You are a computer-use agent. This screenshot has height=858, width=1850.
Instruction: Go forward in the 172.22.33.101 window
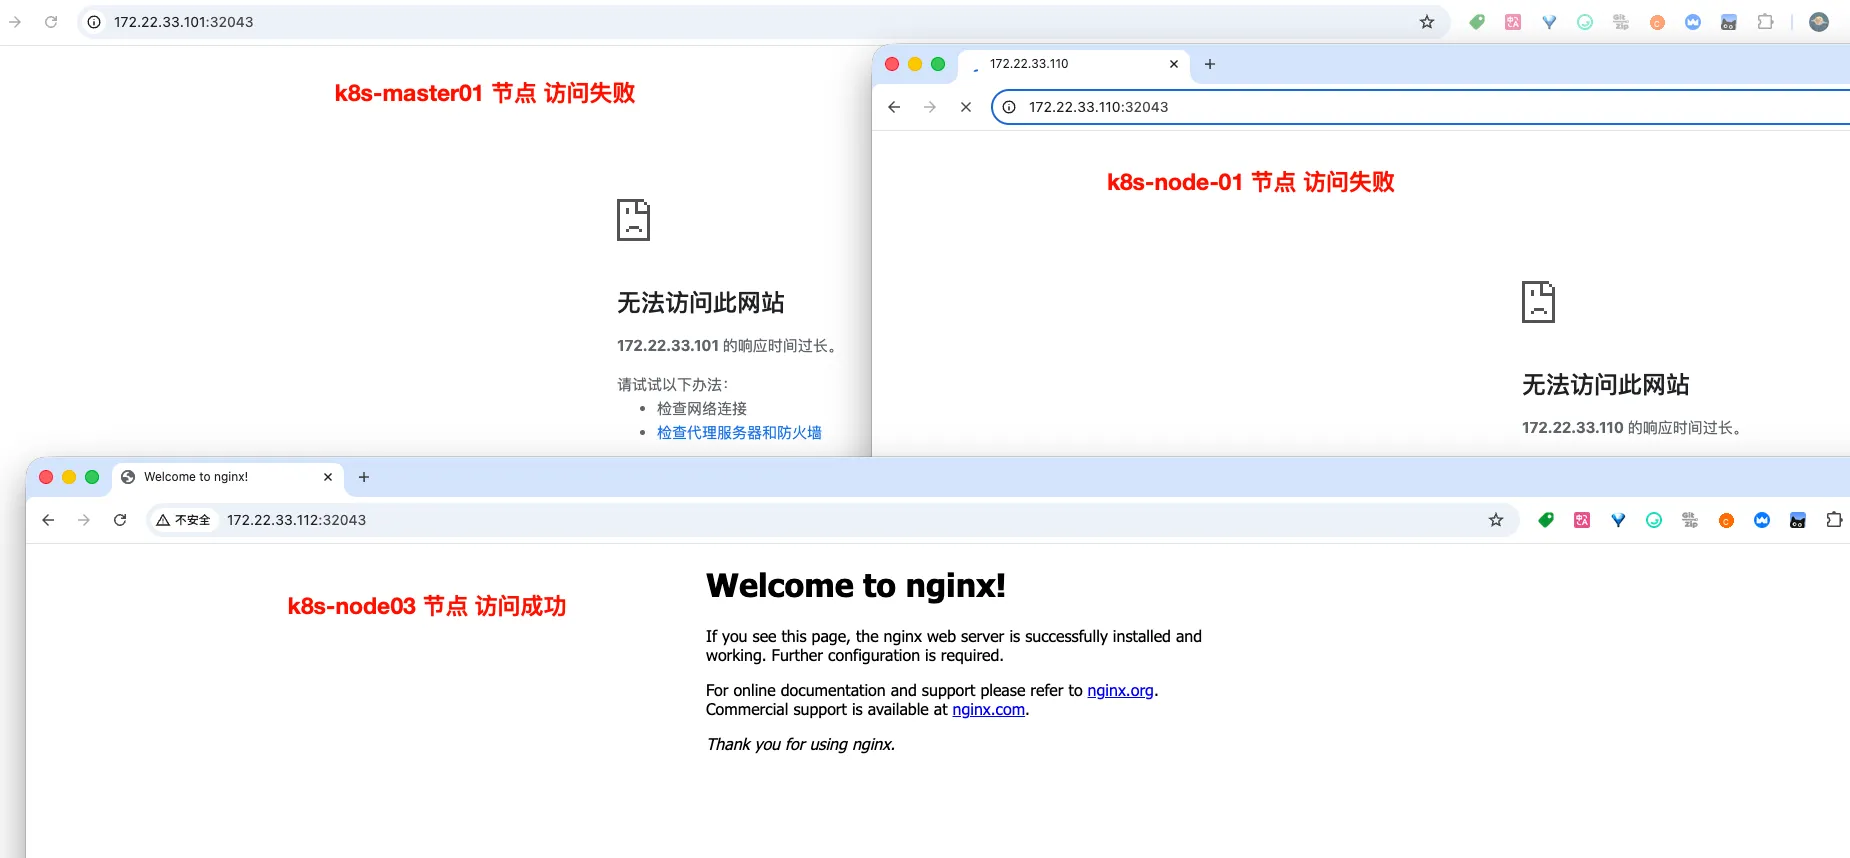[15, 22]
